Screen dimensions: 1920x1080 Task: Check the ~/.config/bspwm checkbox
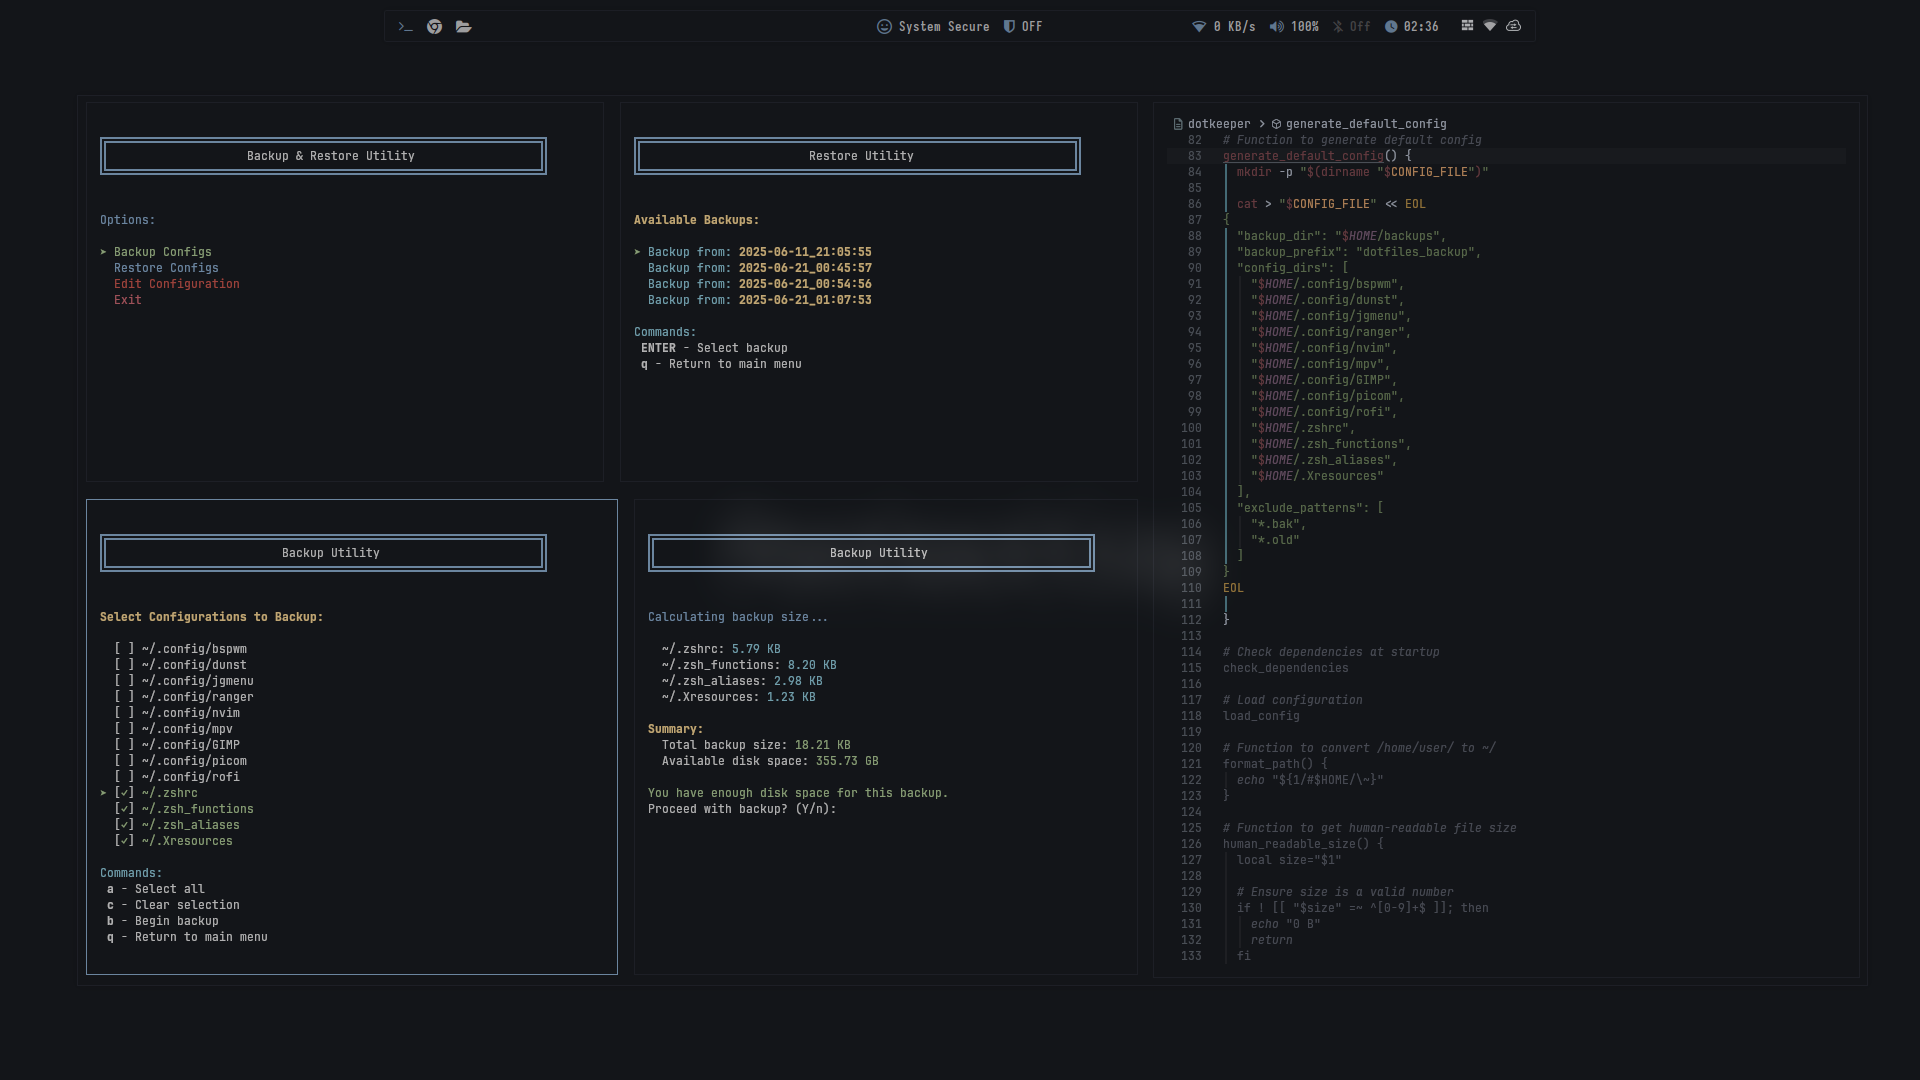124,649
